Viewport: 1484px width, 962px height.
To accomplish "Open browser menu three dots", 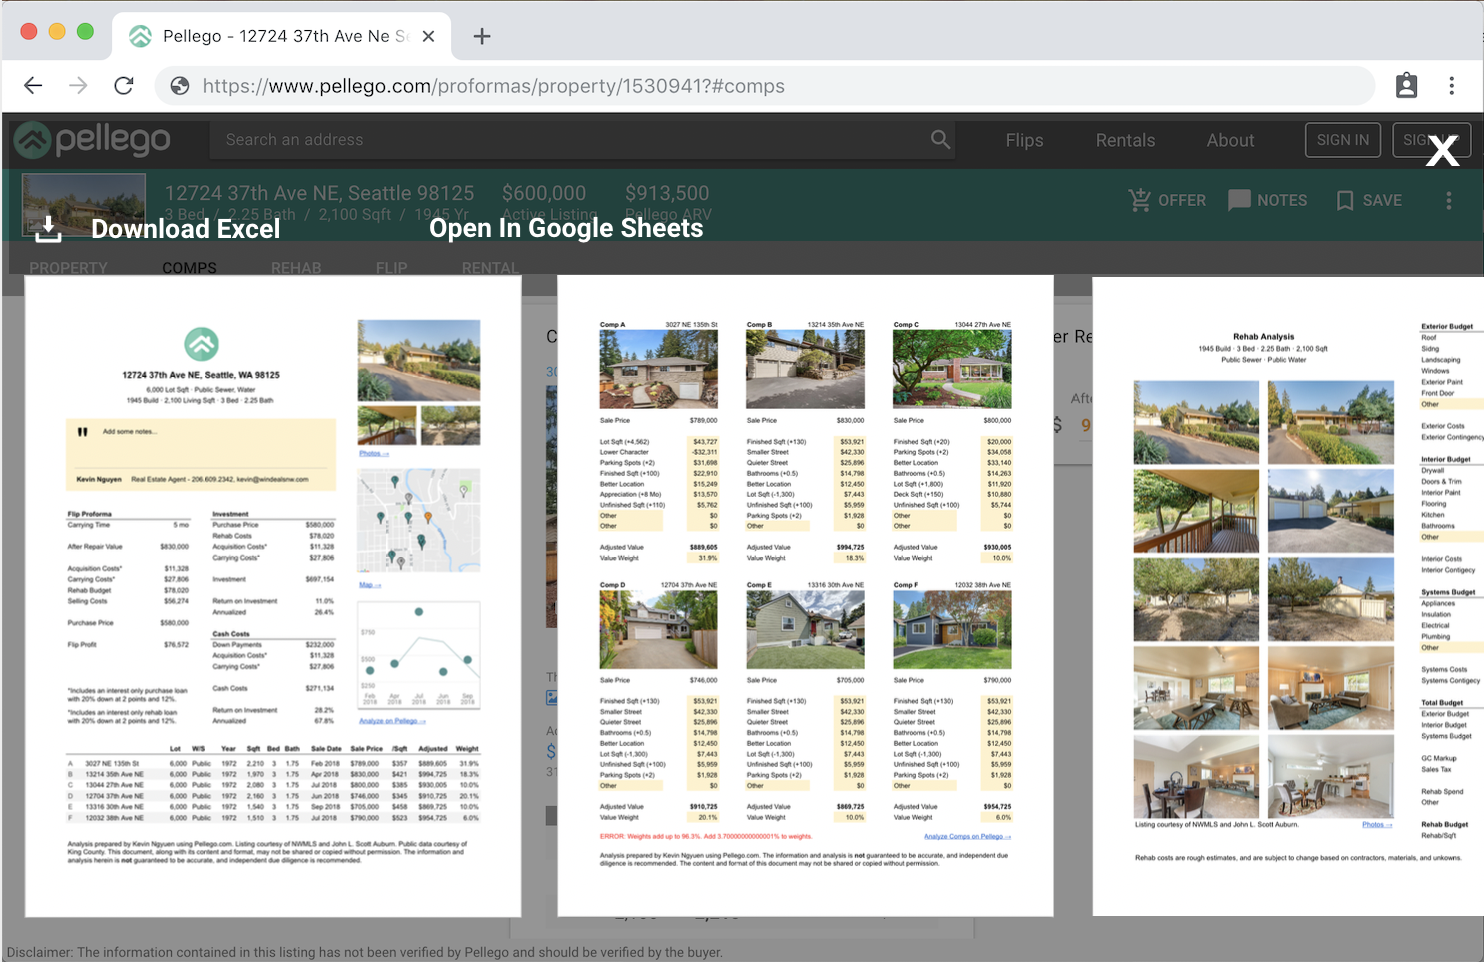I will 1451,86.
